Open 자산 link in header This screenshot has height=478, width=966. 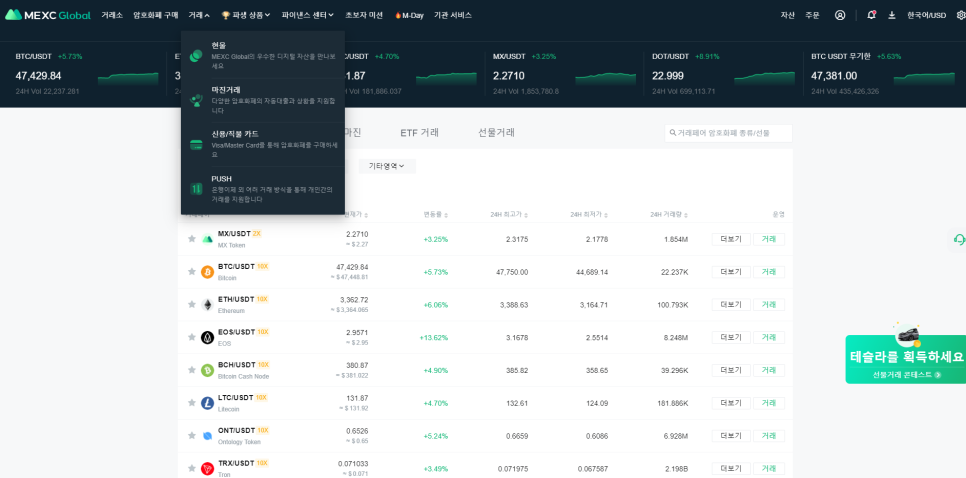(x=787, y=15)
